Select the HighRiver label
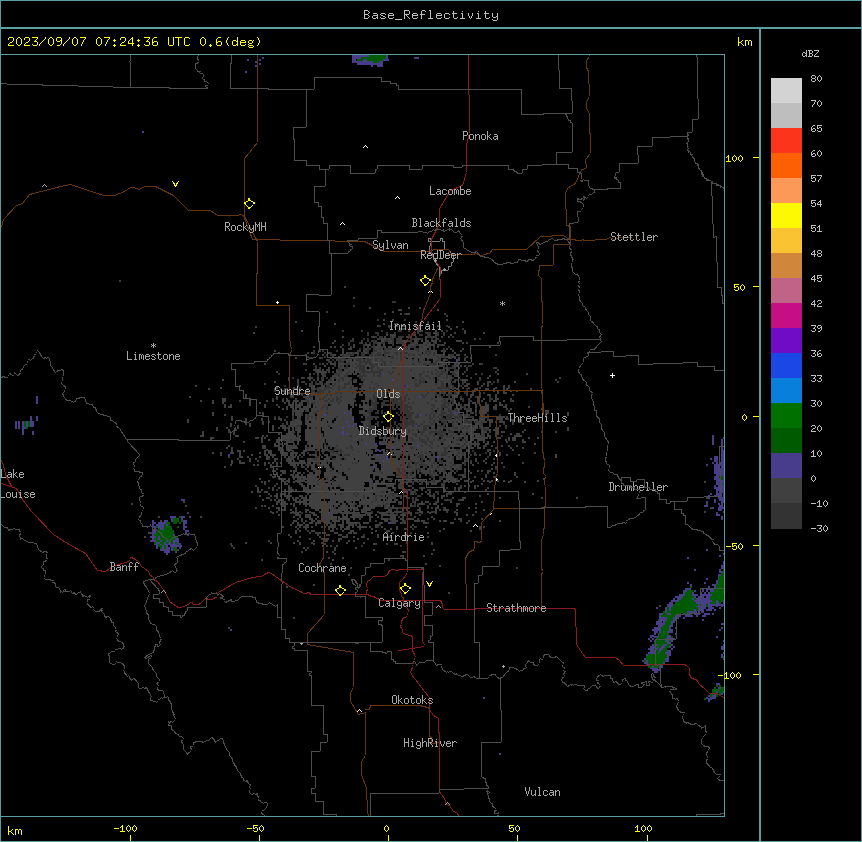The height and width of the screenshot is (842, 862). pos(430,743)
